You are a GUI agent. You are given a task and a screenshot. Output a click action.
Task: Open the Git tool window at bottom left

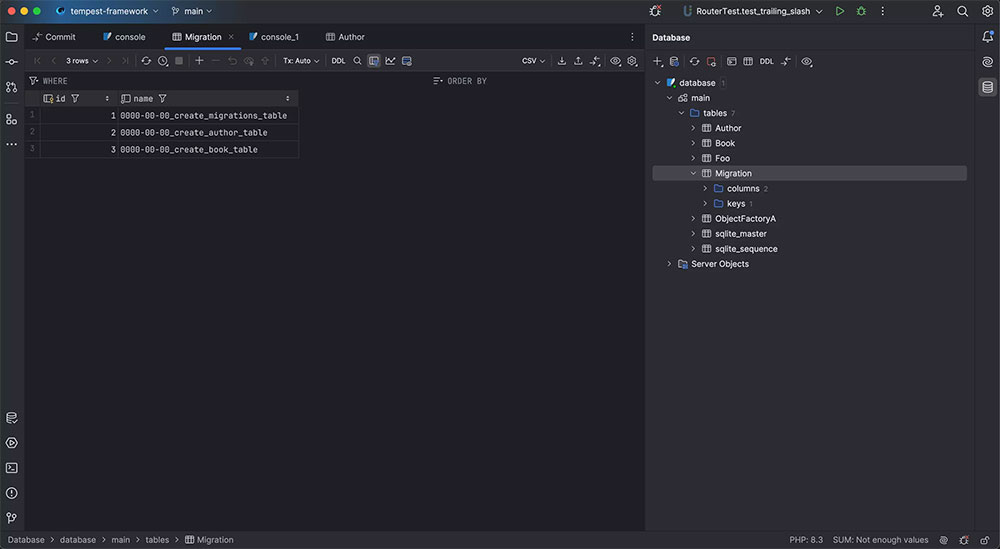click(11, 518)
